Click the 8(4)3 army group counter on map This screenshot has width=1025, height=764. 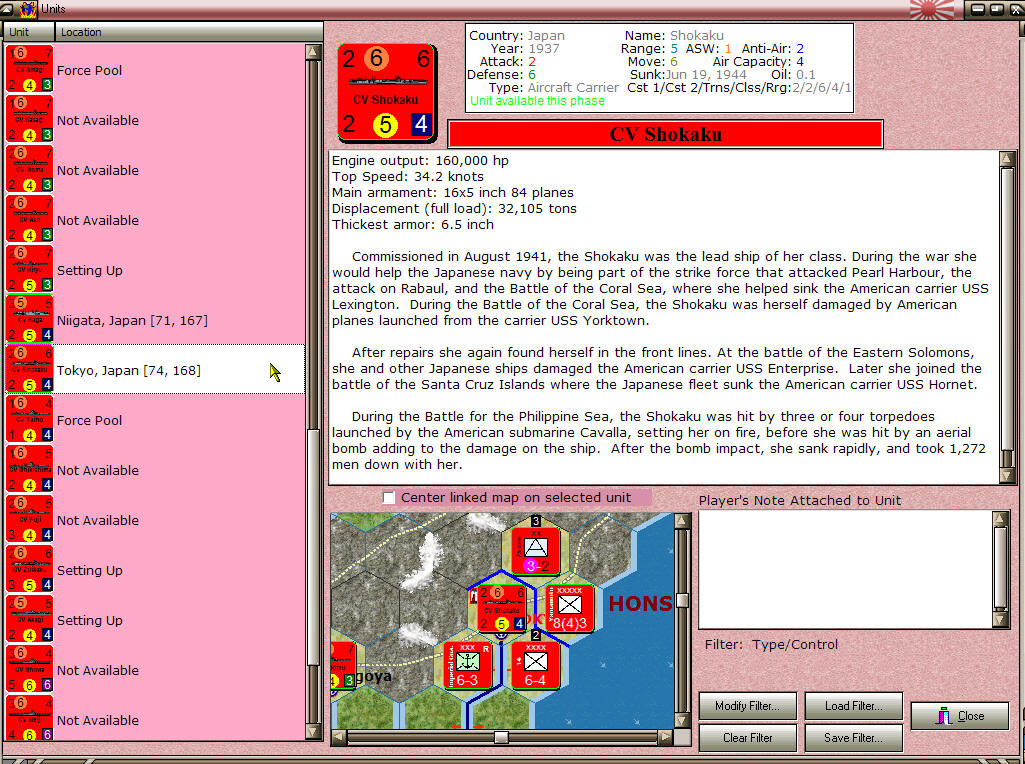[569, 608]
